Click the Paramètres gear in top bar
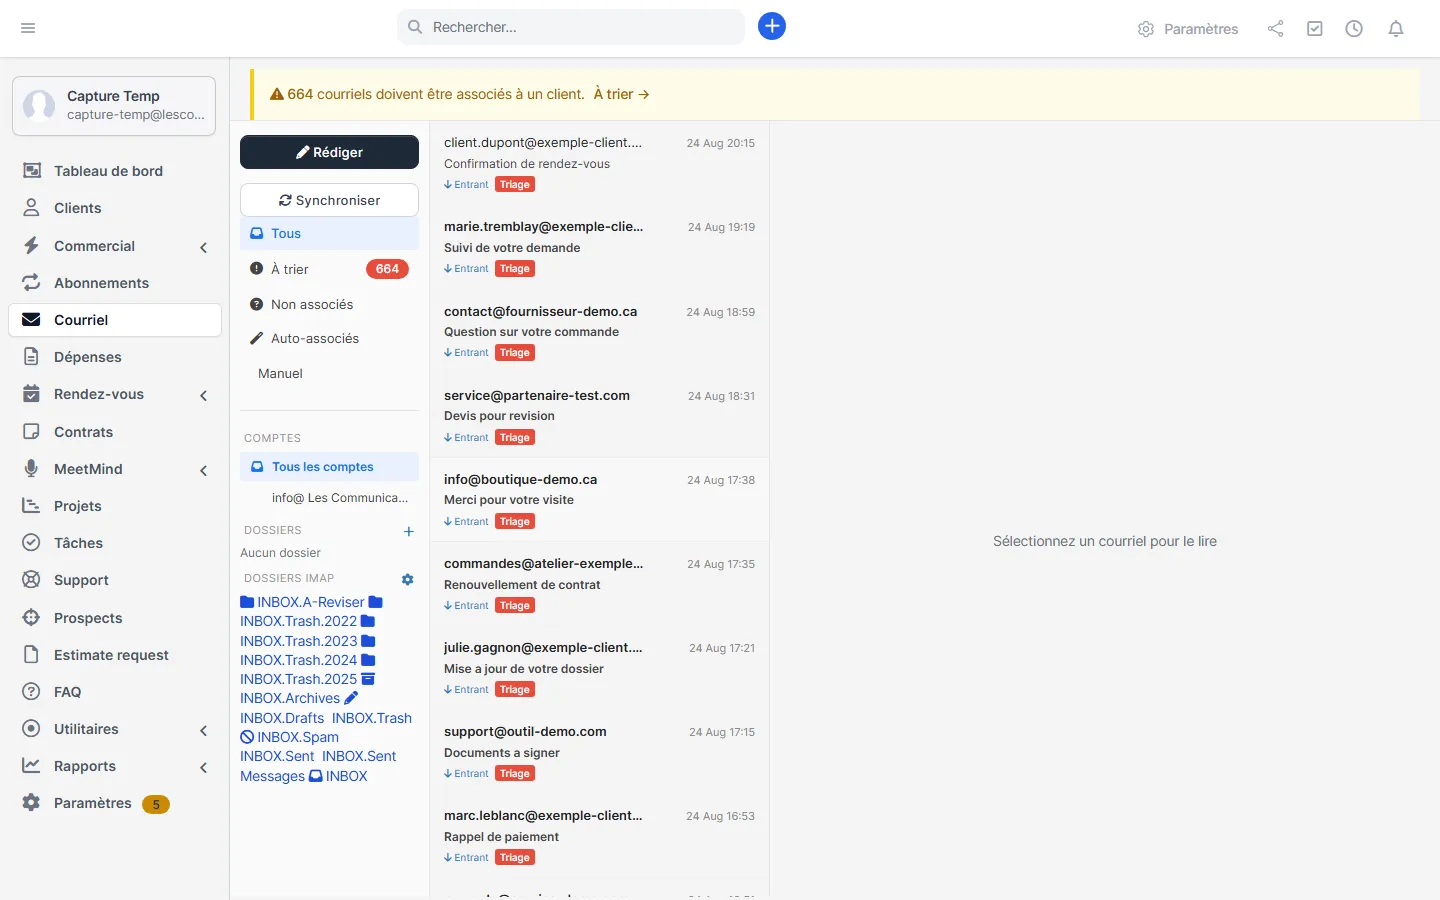Image resolution: width=1440 pixels, height=900 pixels. coord(1188,29)
